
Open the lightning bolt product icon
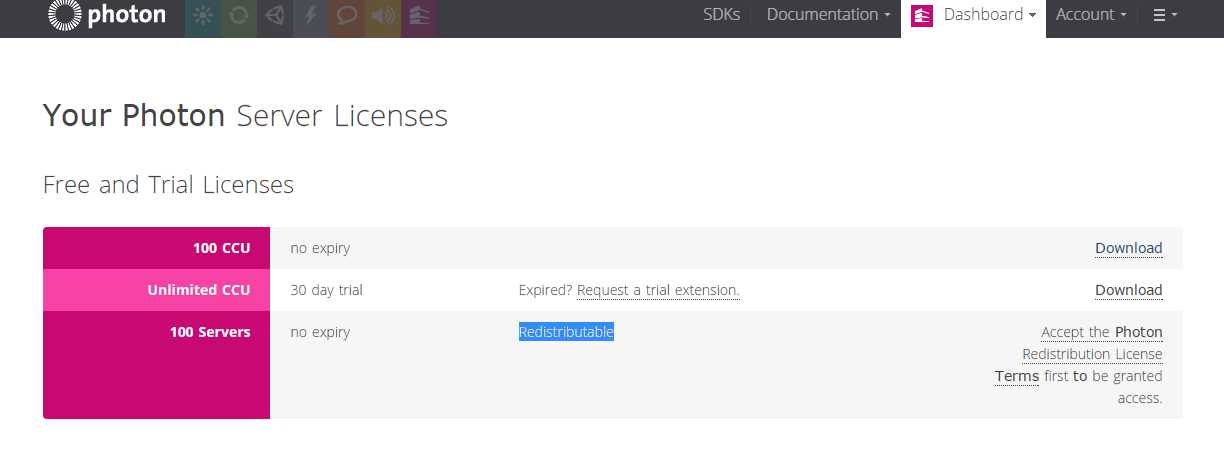pyautogui.click(x=311, y=16)
